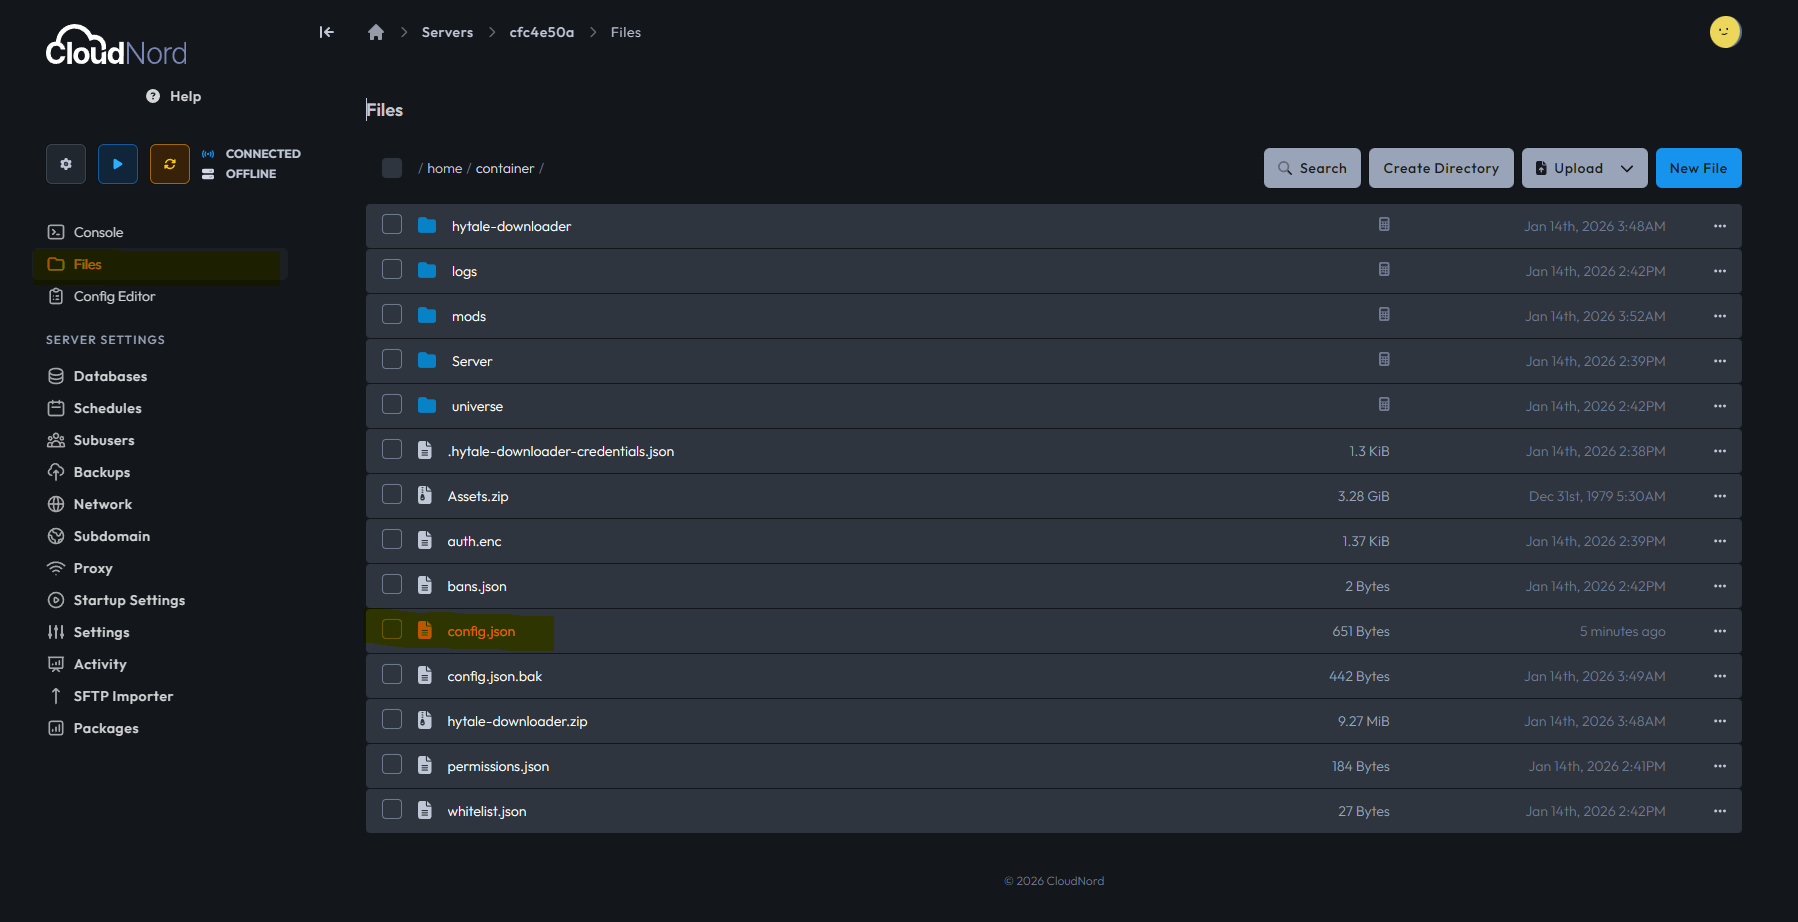
Task: Click the Help question mark icon
Action: pos(153,96)
